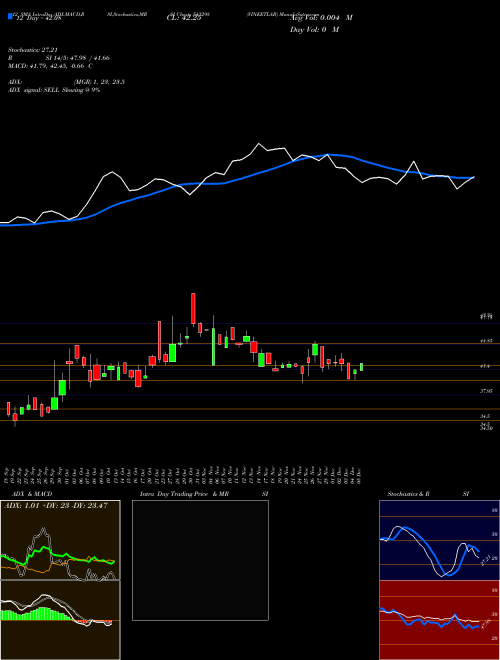Image resolution: width=500 pixels, height=660 pixels.
Task: Click the '(MGR) 1, 23, 23.5' ADX values
Action: (99, 82)
